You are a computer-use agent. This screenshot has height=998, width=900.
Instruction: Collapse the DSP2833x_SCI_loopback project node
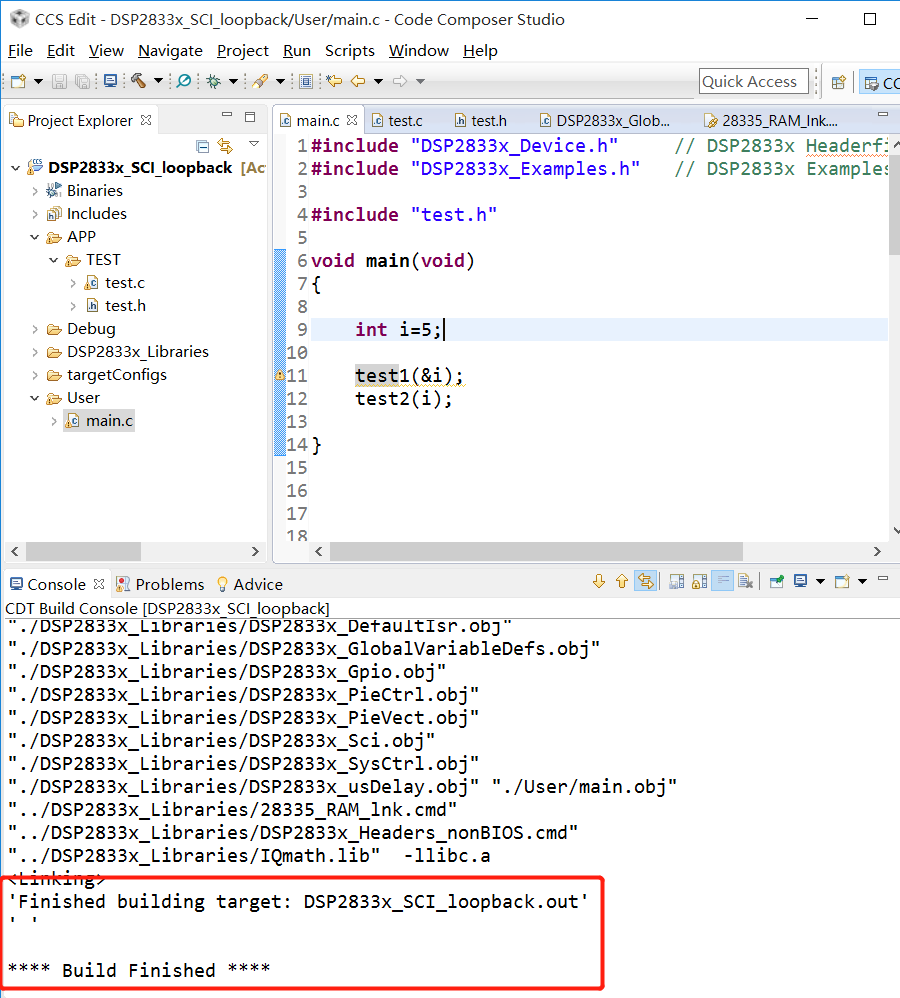15,168
